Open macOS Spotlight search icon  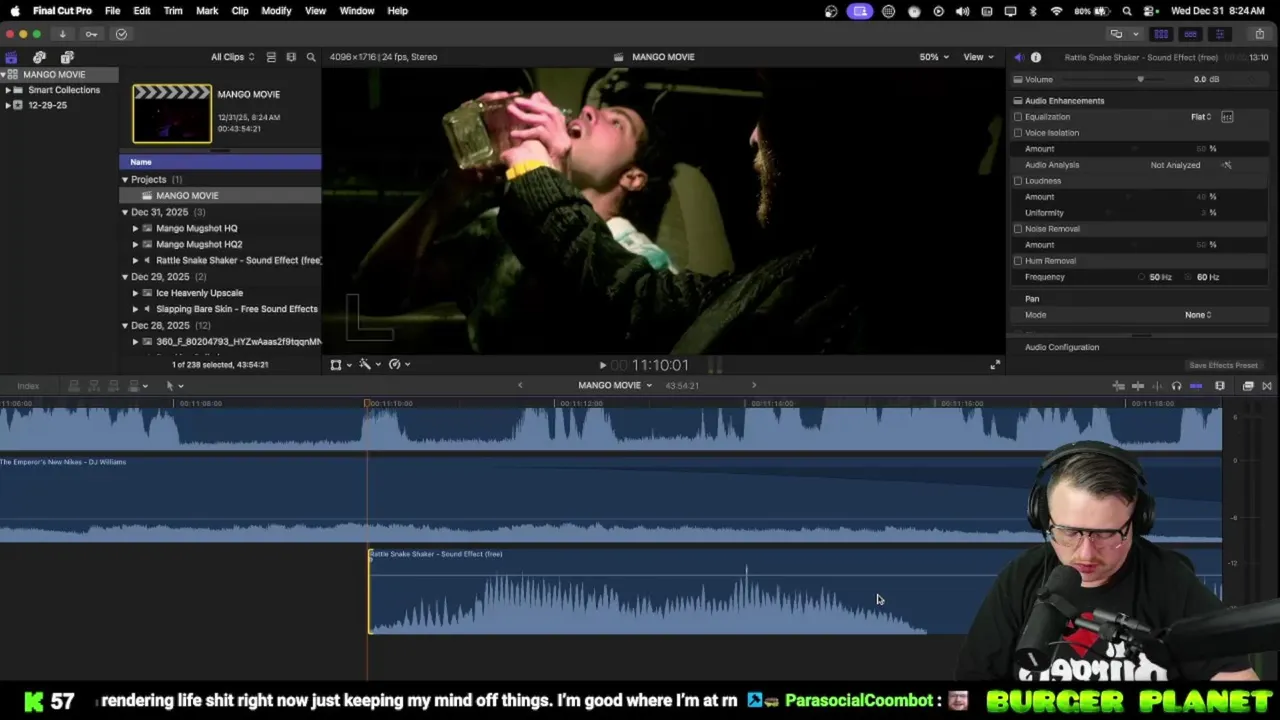[1127, 11]
